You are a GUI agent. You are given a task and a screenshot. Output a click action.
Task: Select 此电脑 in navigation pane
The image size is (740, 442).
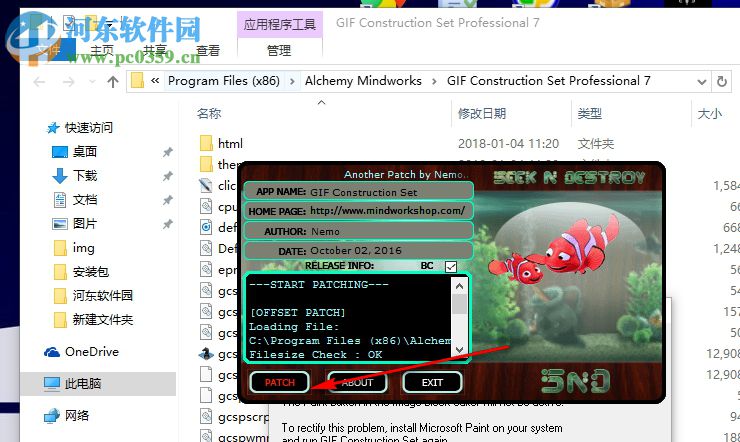point(83,384)
